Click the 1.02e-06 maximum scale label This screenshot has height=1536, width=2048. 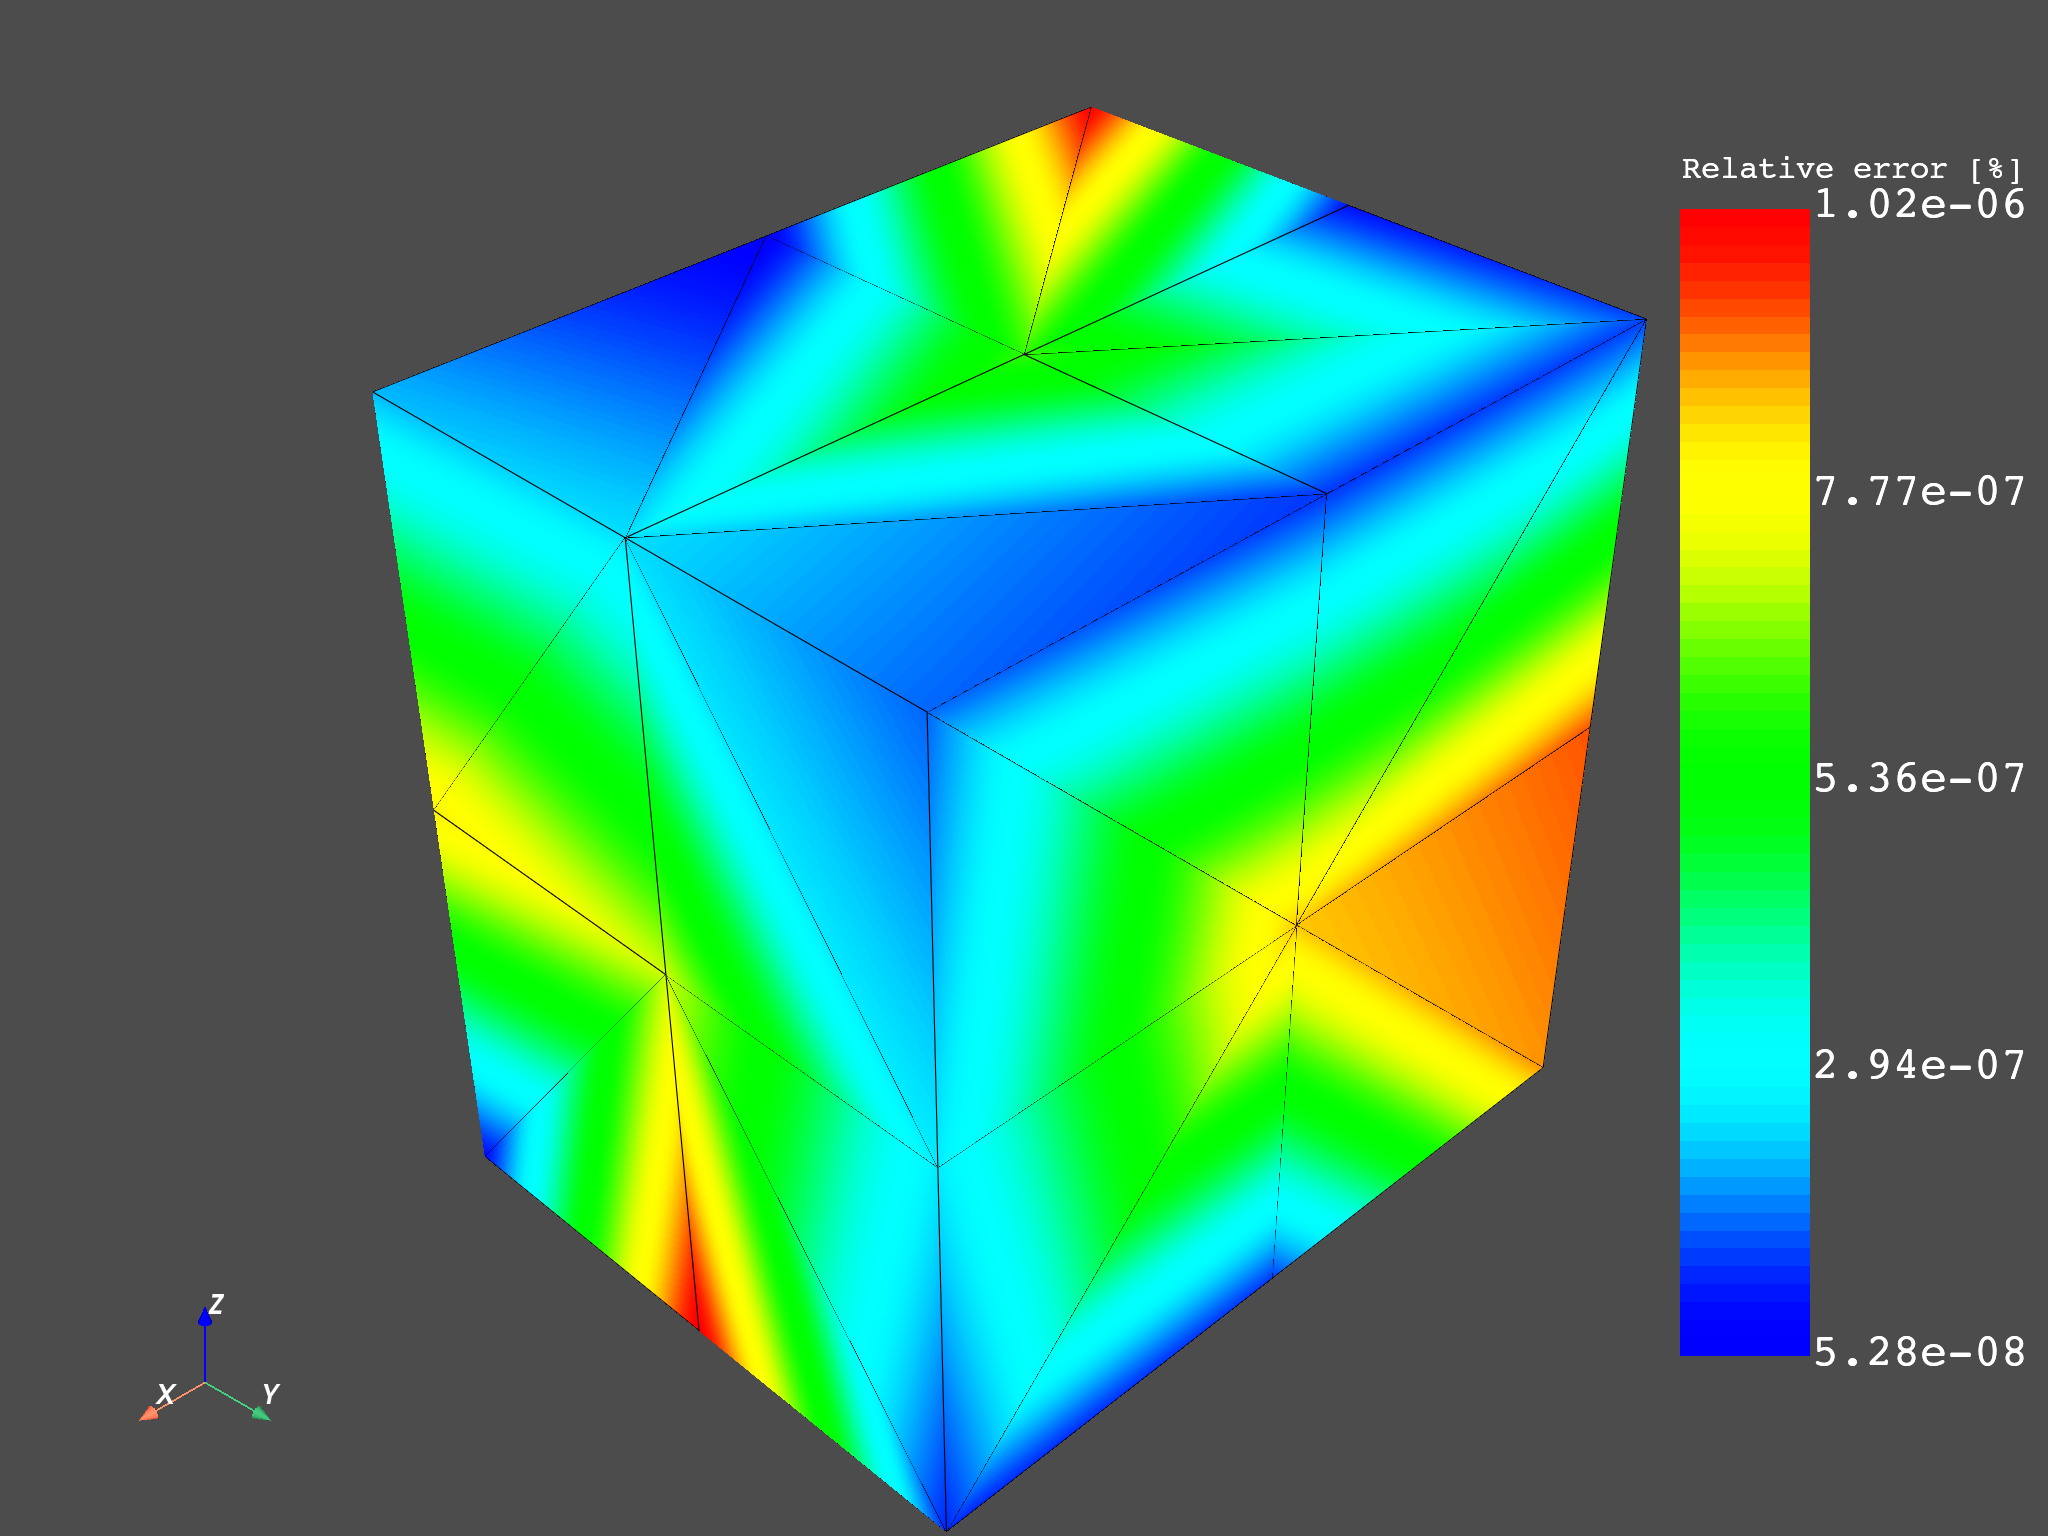[1919, 204]
